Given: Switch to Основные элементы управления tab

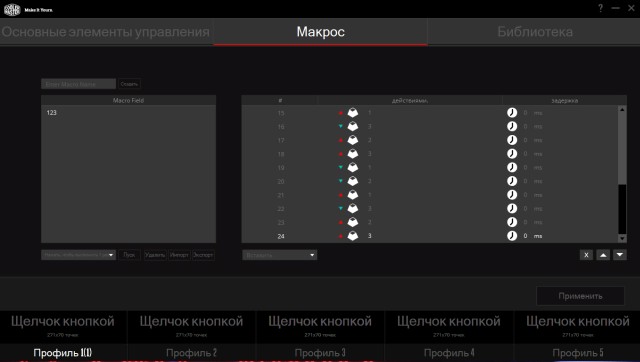Looking at the screenshot, I should (106, 32).
